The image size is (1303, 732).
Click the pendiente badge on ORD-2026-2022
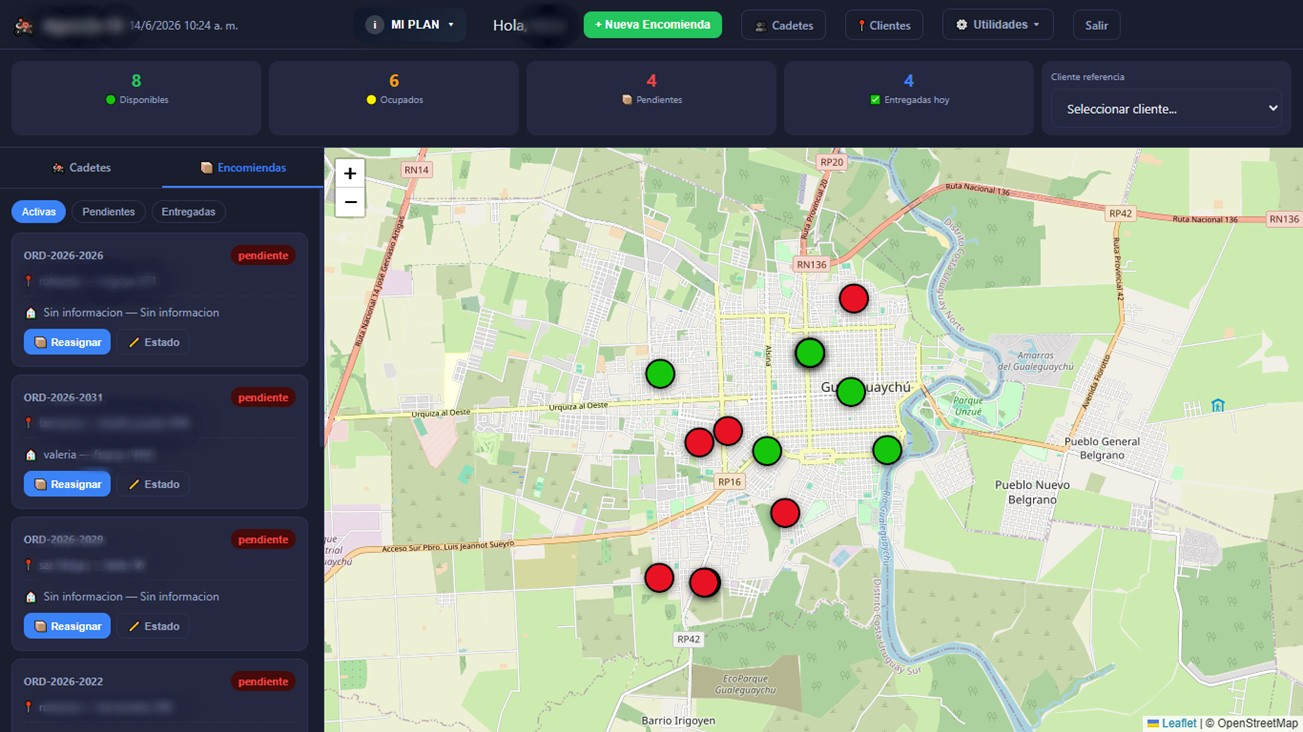(263, 681)
